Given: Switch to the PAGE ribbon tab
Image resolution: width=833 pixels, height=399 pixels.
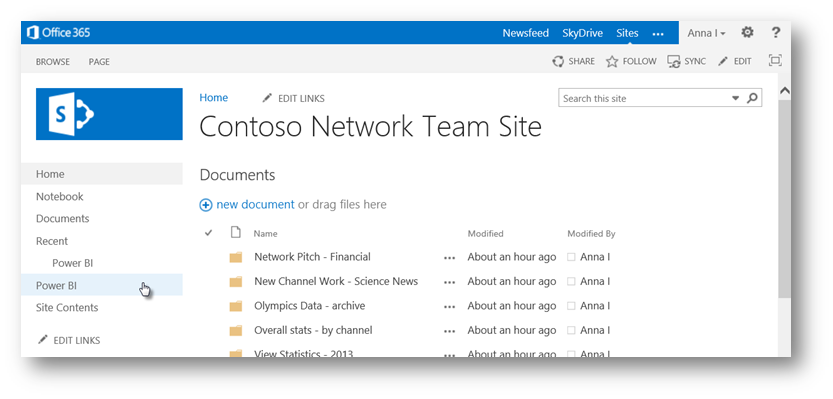Looking at the screenshot, I should point(99,62).
